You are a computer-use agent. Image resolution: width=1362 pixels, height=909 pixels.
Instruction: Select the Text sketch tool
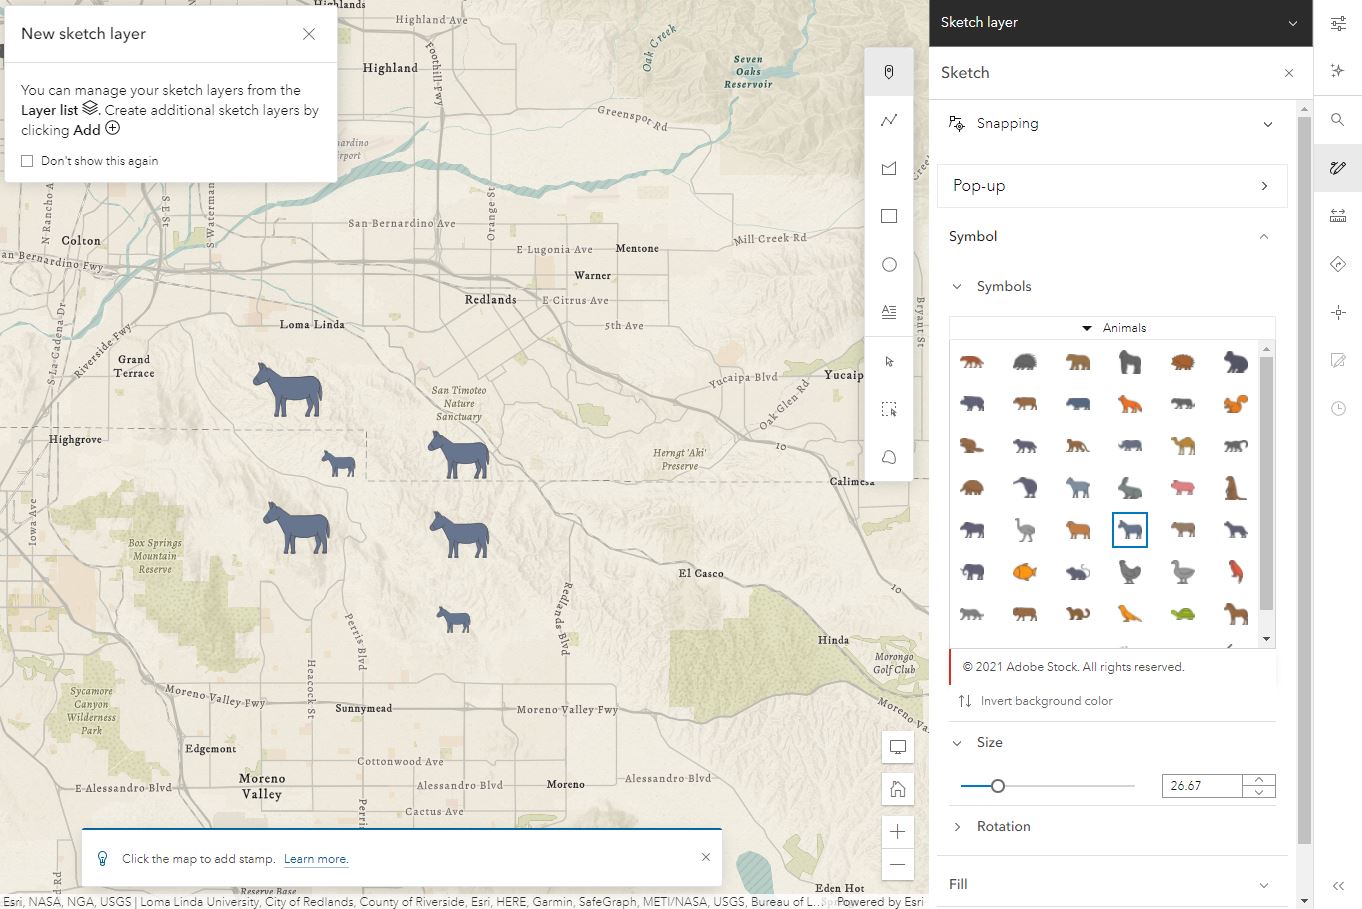[x=888, y=312]
